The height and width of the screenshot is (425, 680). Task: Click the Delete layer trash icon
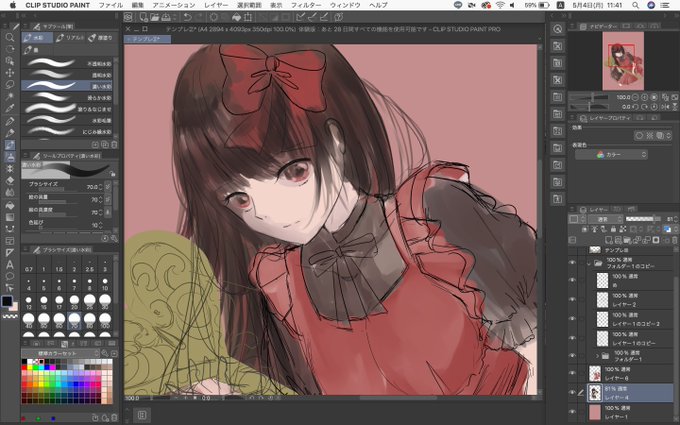click(674, 240)
